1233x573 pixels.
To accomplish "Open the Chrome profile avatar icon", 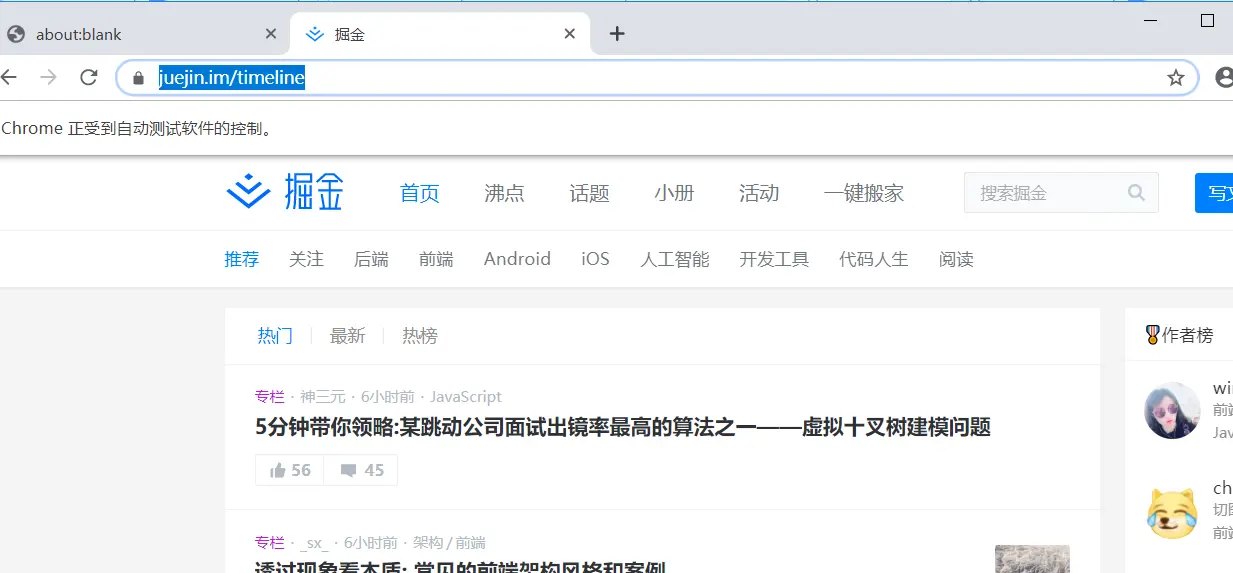I will 1224,77.
